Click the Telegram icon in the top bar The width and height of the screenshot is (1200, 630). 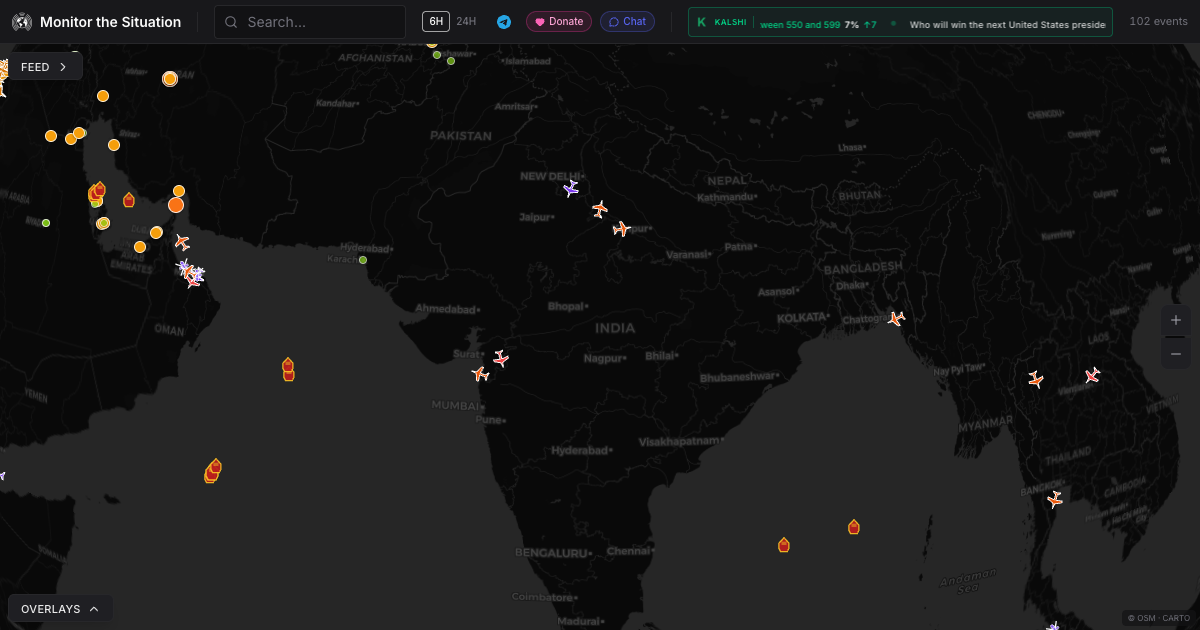pyautogui.click(x=504, y=21)
